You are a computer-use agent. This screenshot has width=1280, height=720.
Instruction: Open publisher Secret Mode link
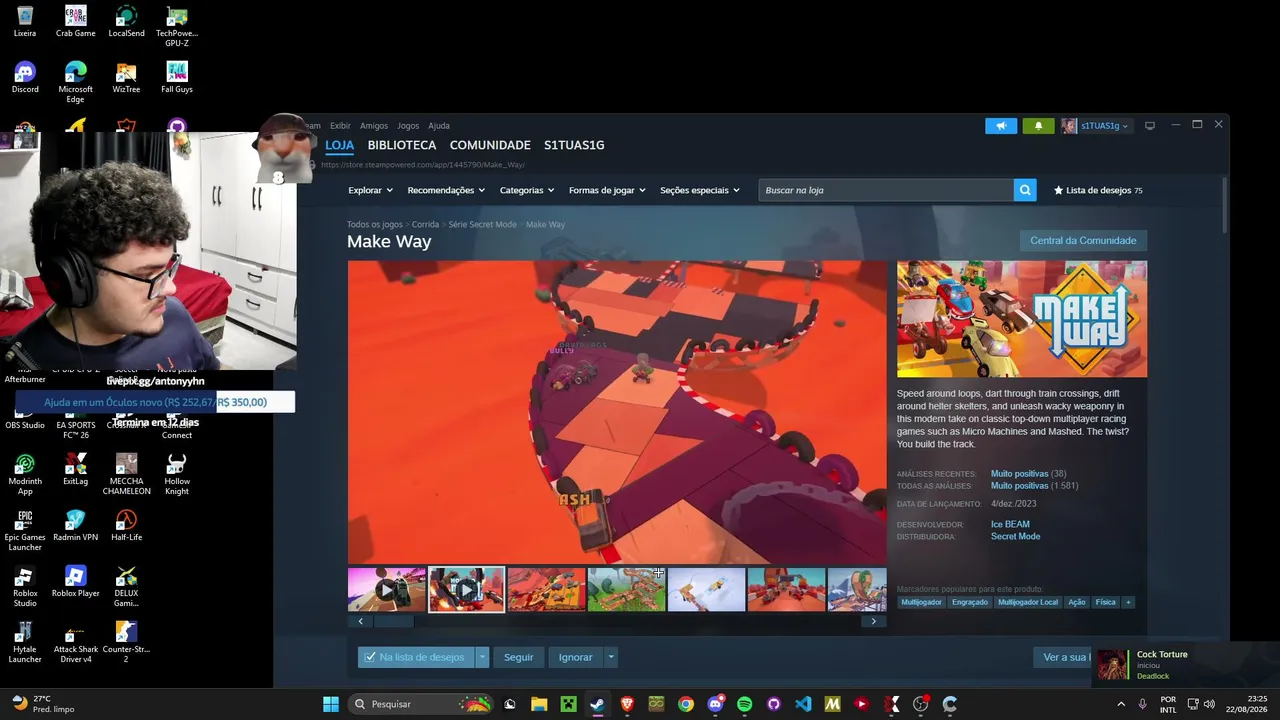pos(1015,537)
